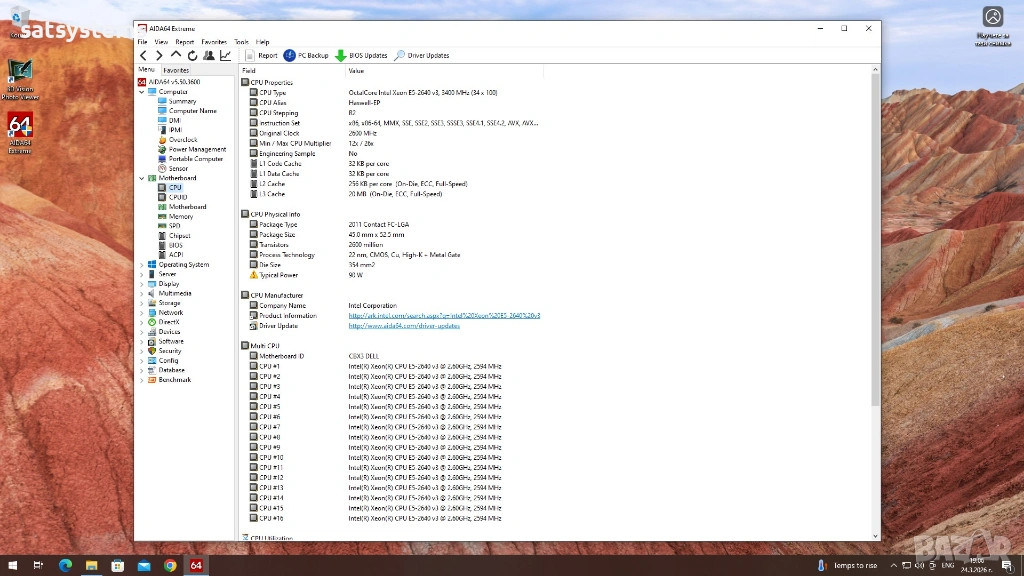Expand the Benchmark tree node
This screenshot has height=576, width=1024.
pos(142,380)
